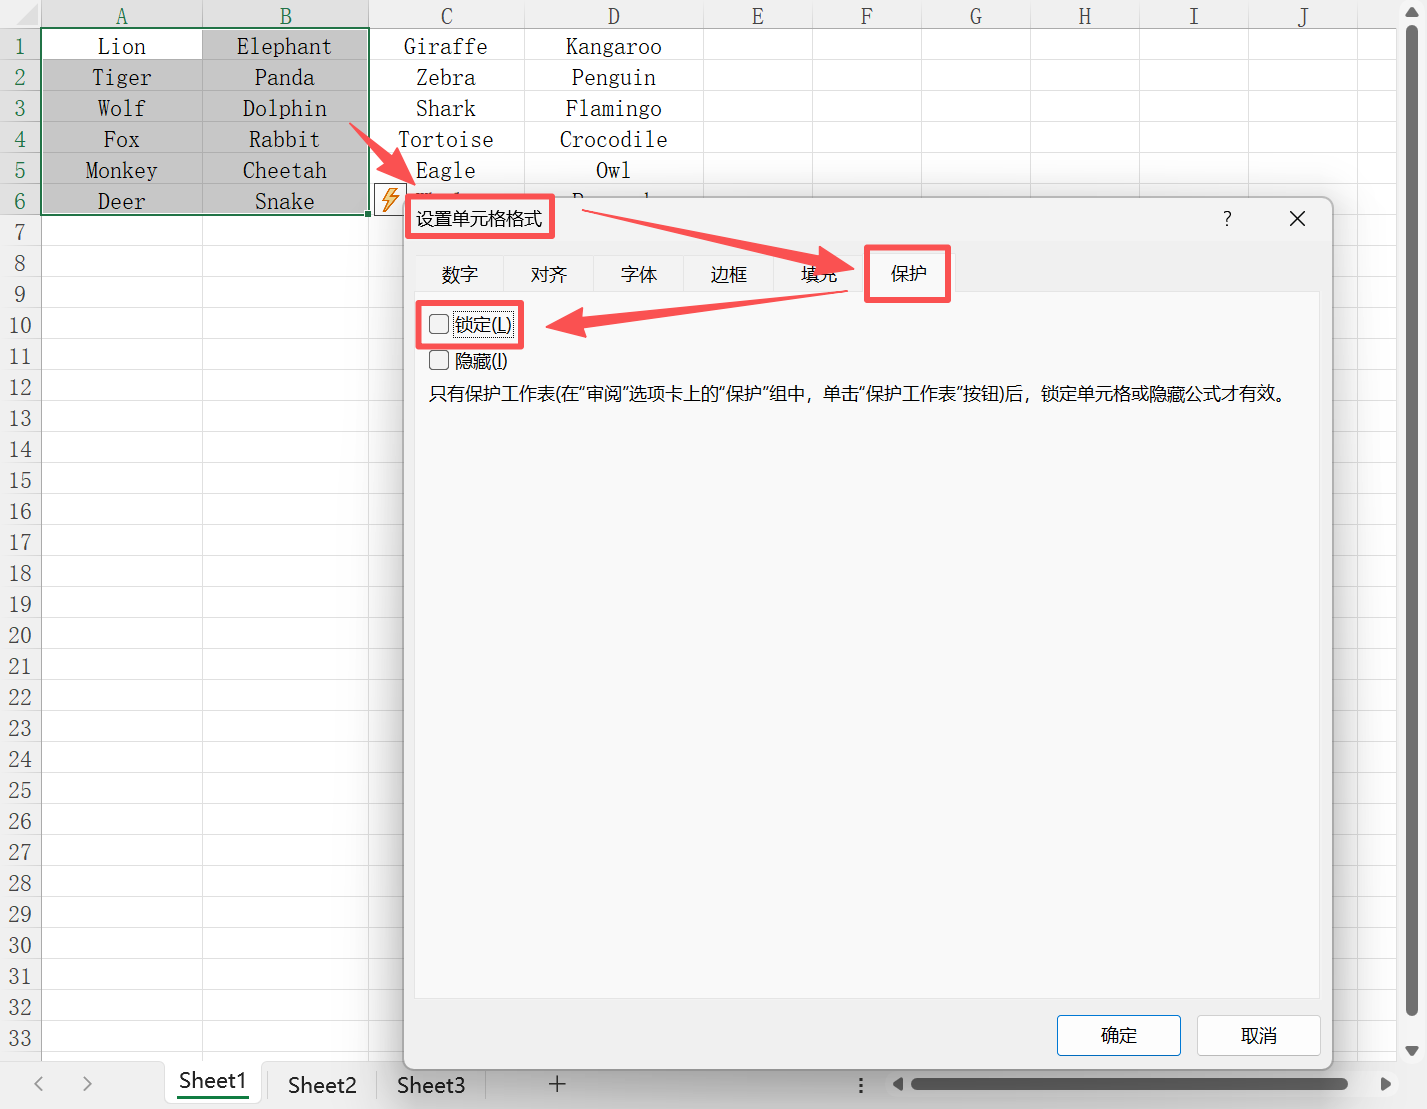Select the Owl cell
The width and height of the screenshot is (1427, 1109).
[x=614, y=170]
